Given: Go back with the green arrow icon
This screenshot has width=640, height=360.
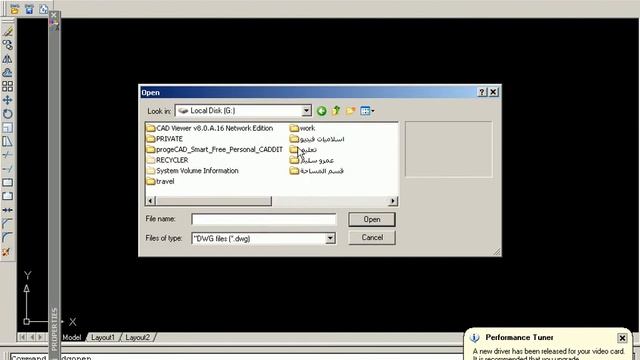Looking at the screenshot, I should pyautogui.click(x=322, y=111).
